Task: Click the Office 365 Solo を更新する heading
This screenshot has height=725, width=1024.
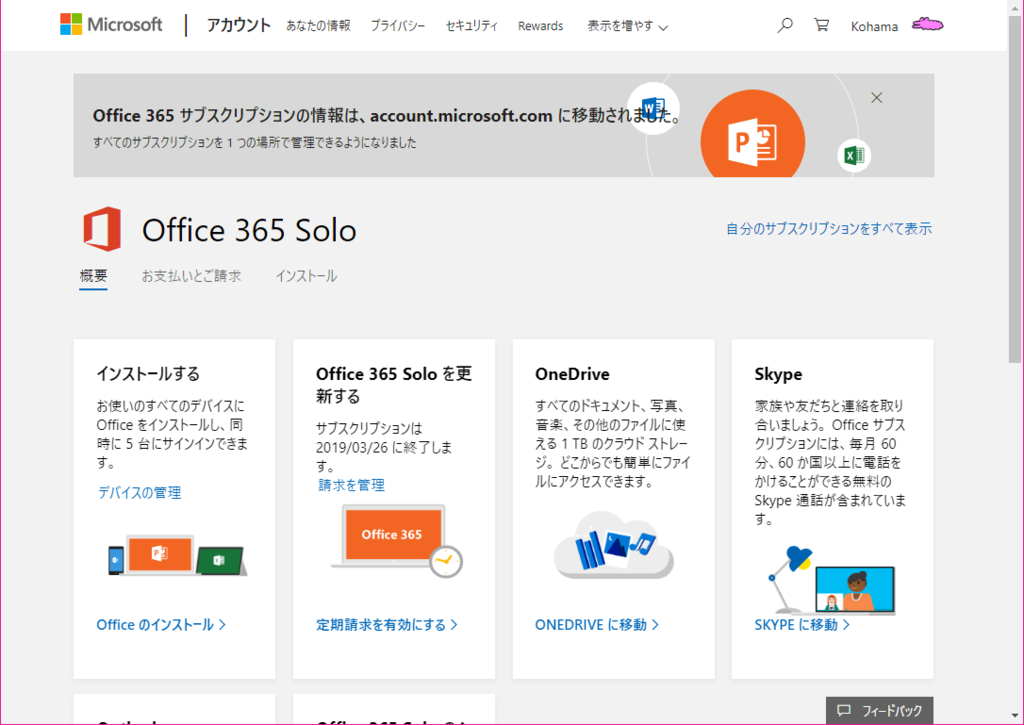Action: (394, 385)
